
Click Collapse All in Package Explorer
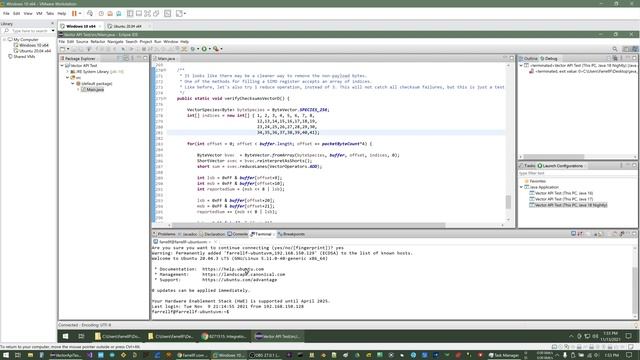pos(119,59)
